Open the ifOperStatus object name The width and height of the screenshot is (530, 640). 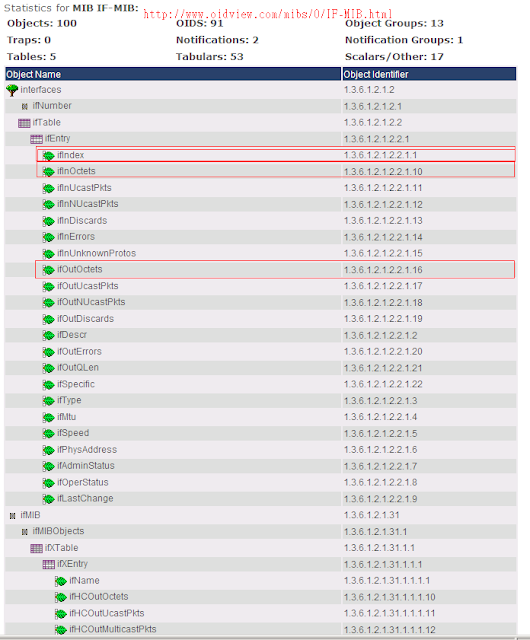click(82, 482)
